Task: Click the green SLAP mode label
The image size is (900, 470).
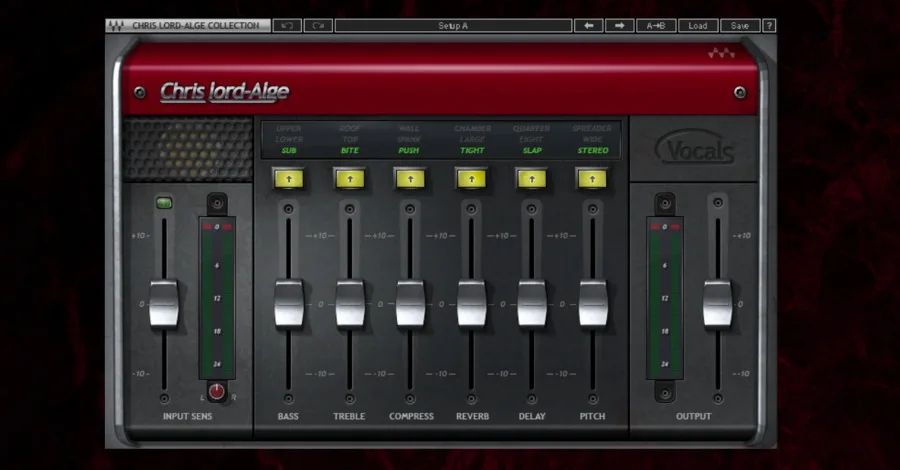Action: [532, 150]
